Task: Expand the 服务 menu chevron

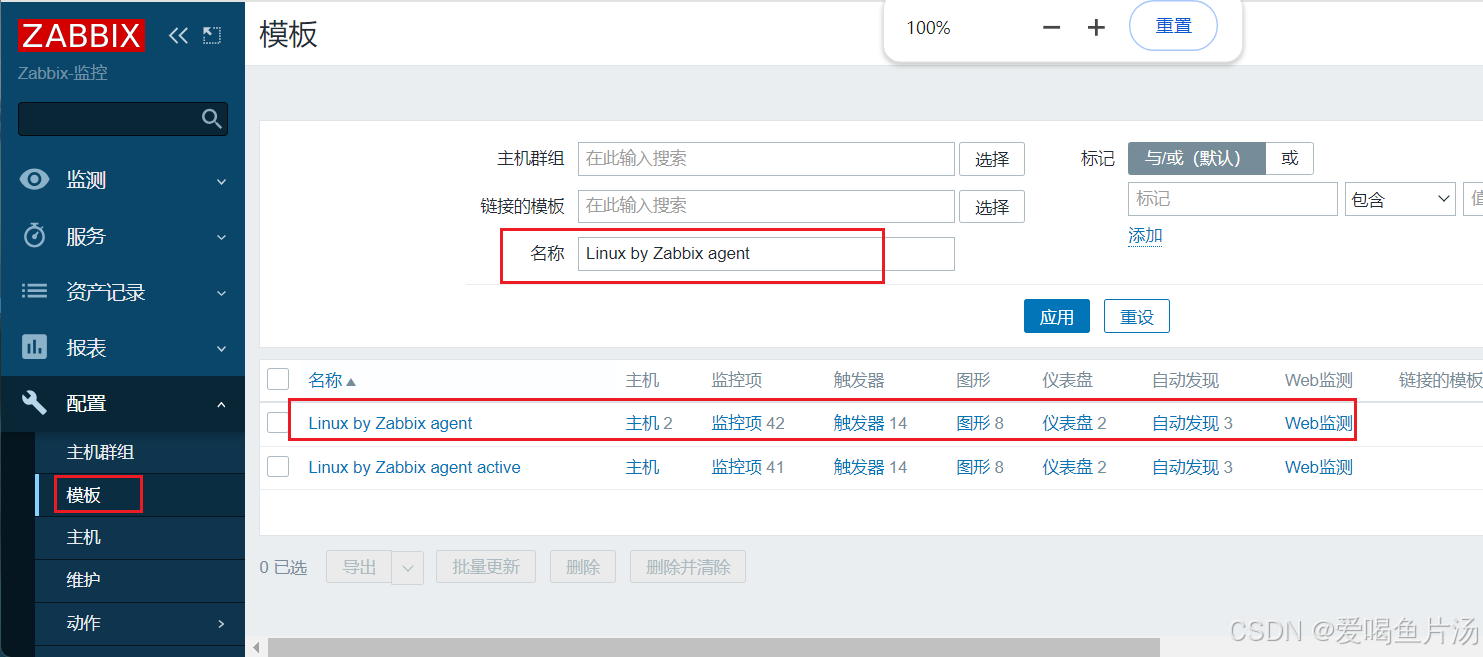Action: click(x=221, y=238)
